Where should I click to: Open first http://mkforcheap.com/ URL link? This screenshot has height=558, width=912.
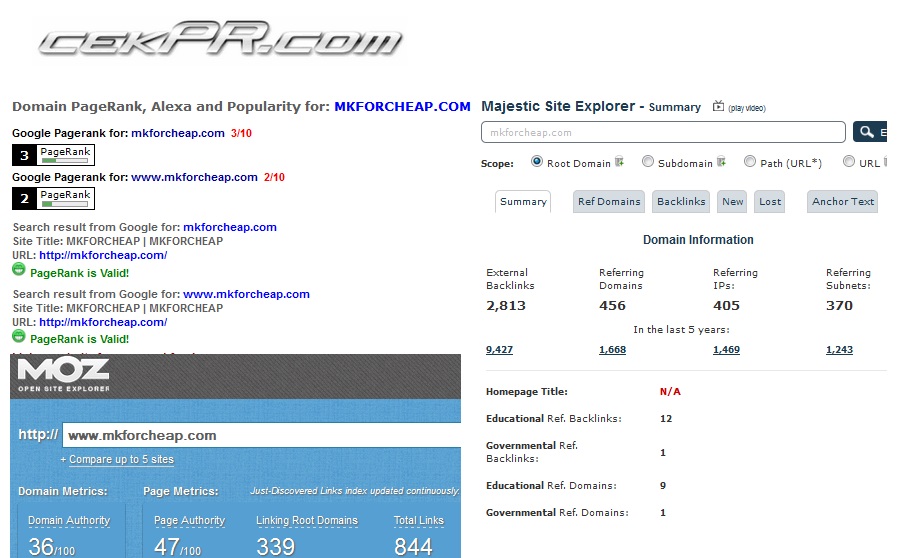tap(103, 255)
